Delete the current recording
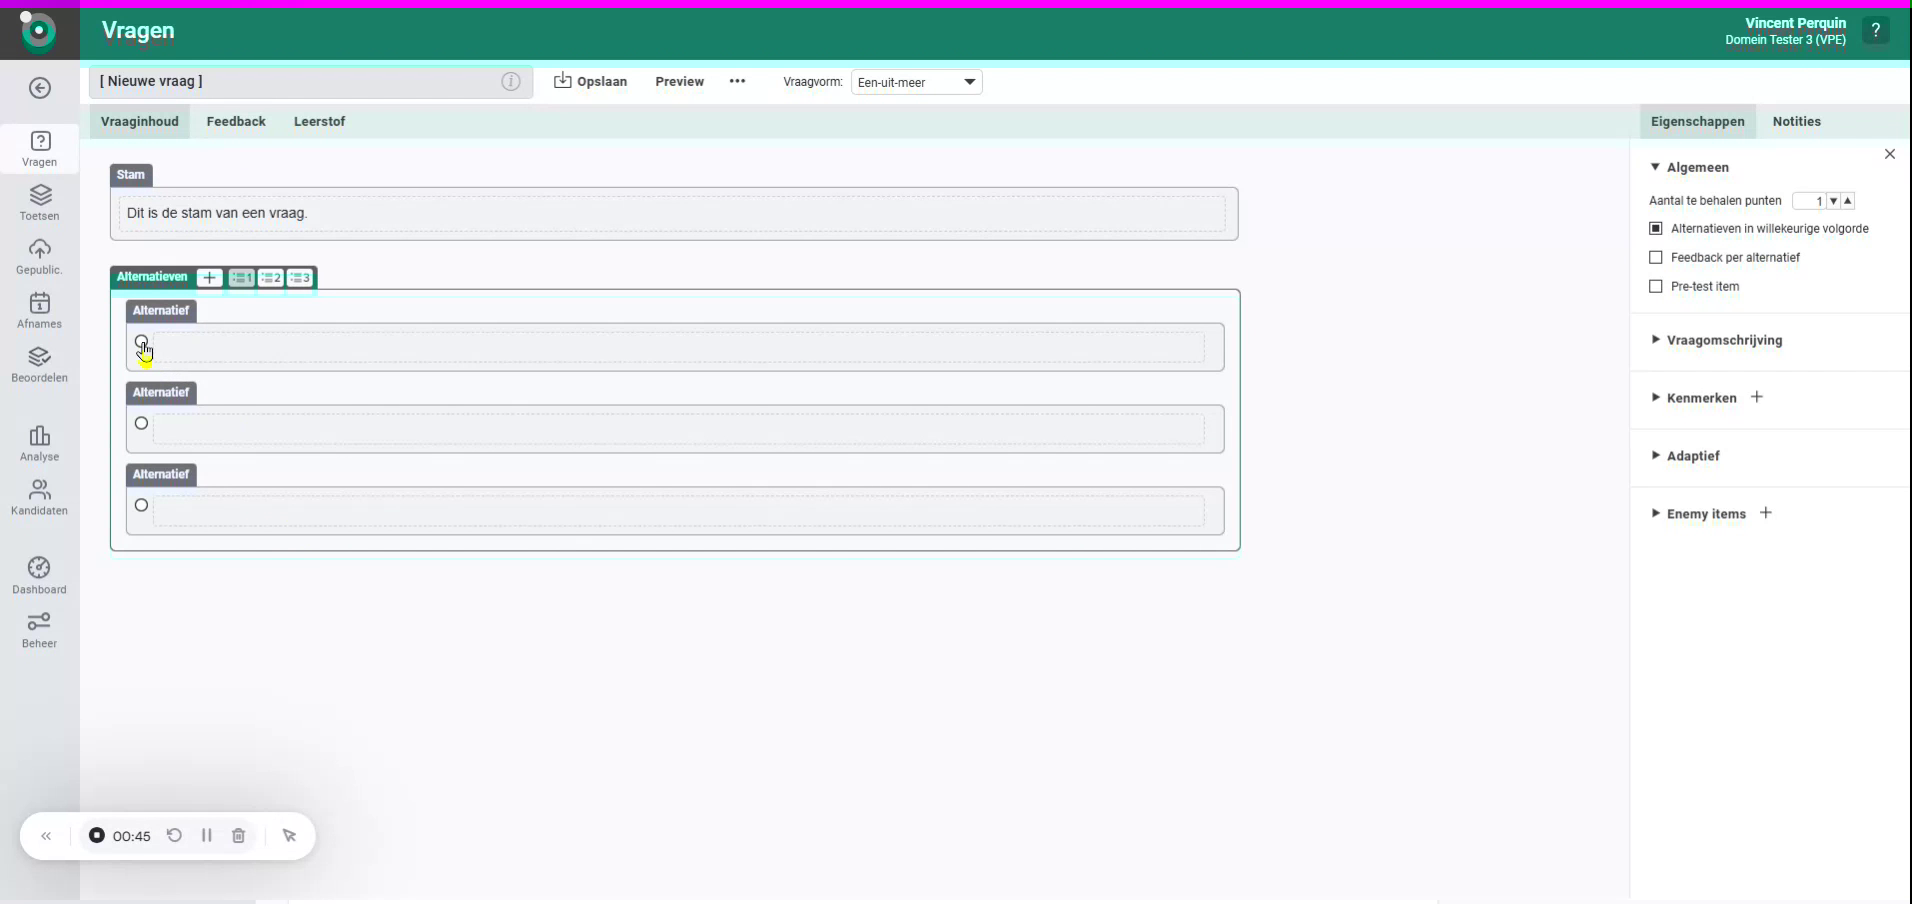The width and height of the screenshot is (1912, 904). (x=238, y=836)
